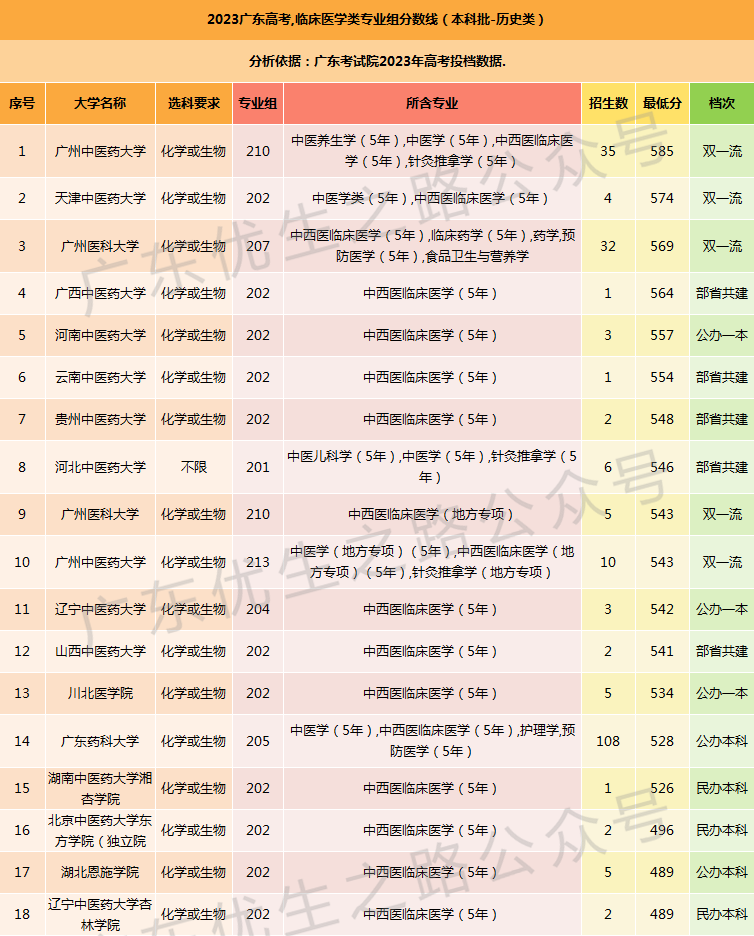
Task: Select the '最低分' column header
Action: coord(662,103)
